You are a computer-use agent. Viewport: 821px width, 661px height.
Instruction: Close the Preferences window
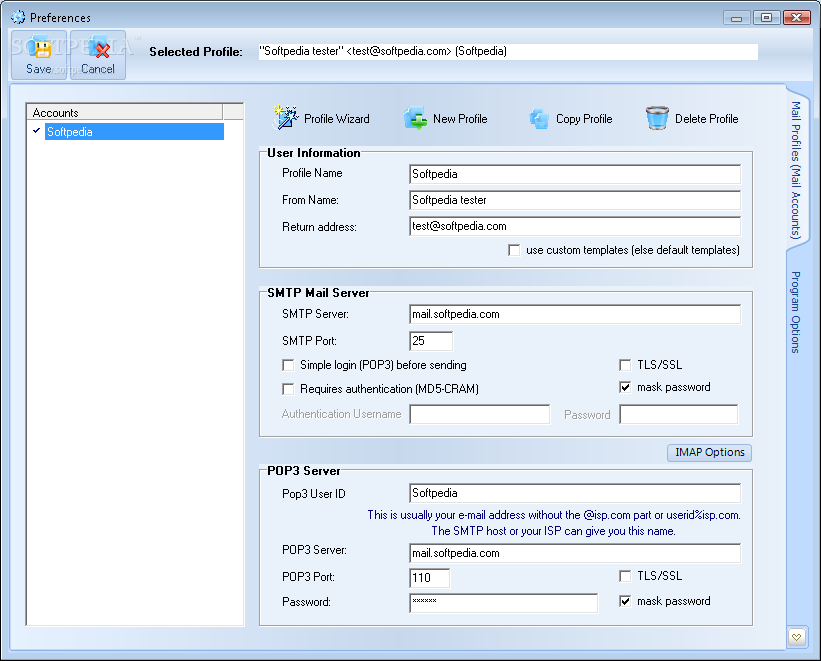796,18
